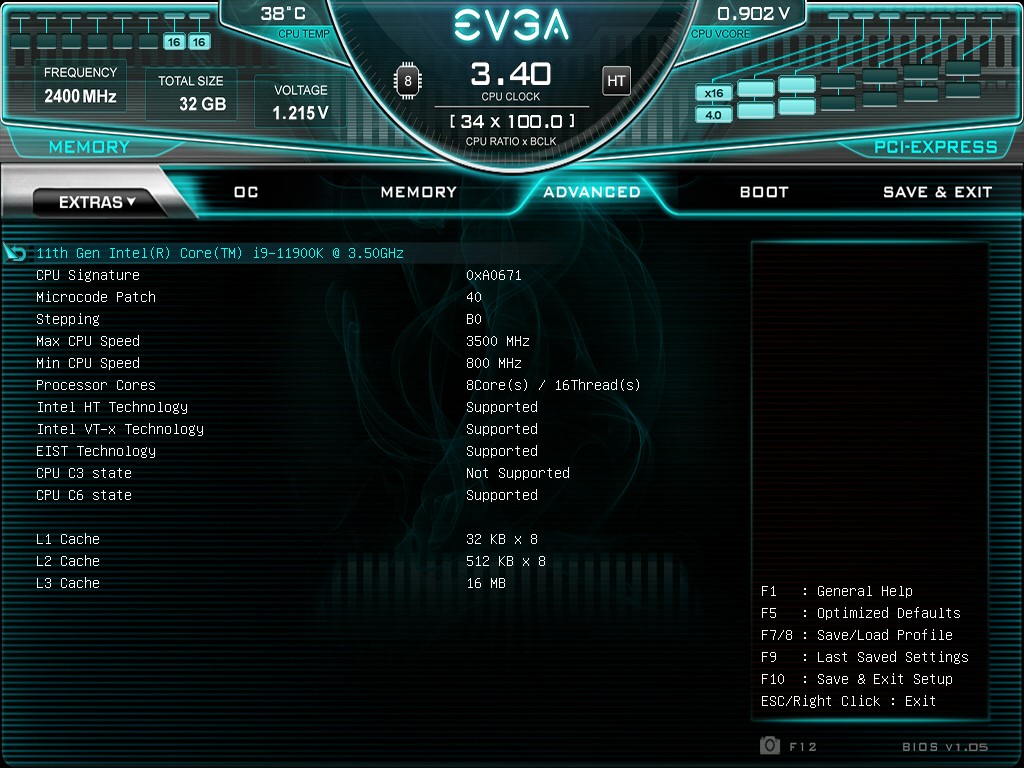Click the 16 MB cache value

(x=486, y=583)
